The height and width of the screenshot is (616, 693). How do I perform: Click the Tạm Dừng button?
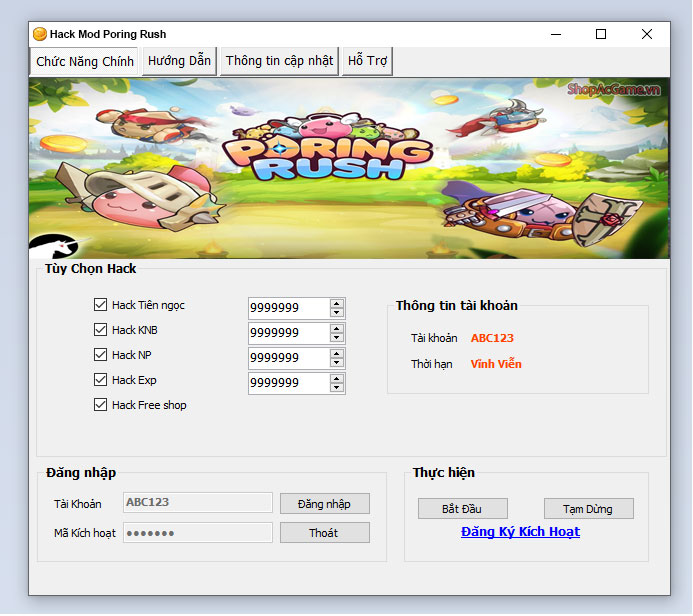(589, 509)
